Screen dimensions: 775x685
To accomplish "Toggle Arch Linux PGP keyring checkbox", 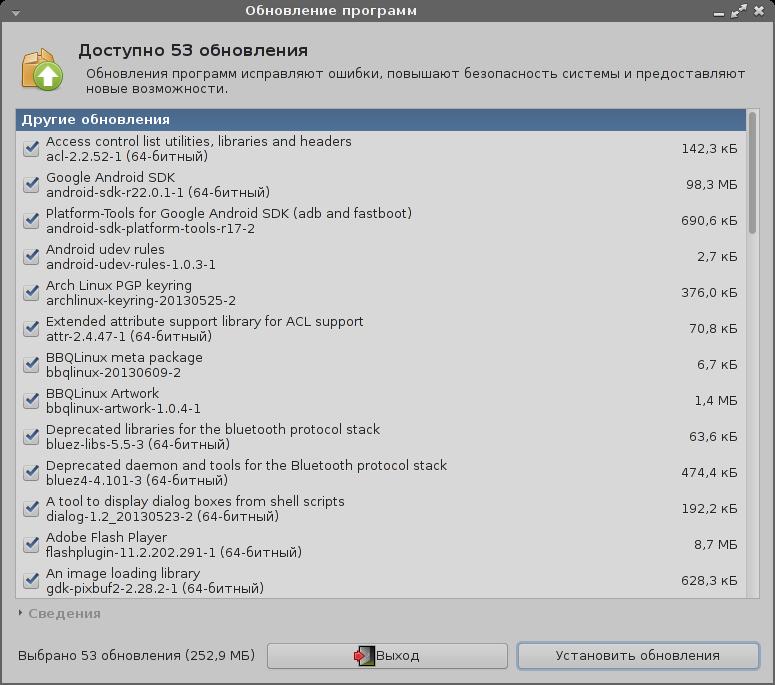I will 31,293.
